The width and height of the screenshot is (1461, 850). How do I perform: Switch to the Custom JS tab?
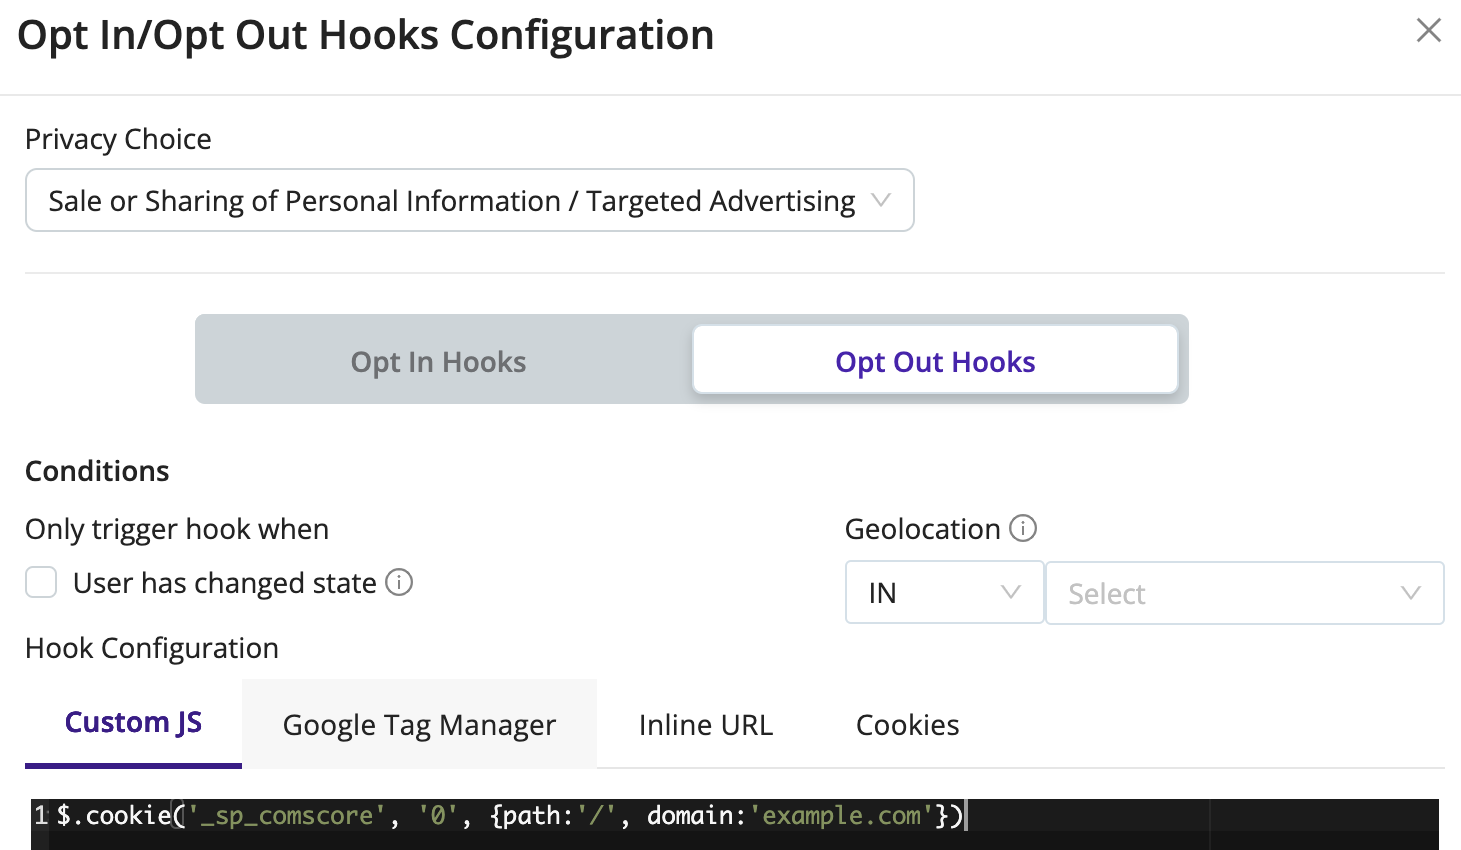(x=133, y=723)
